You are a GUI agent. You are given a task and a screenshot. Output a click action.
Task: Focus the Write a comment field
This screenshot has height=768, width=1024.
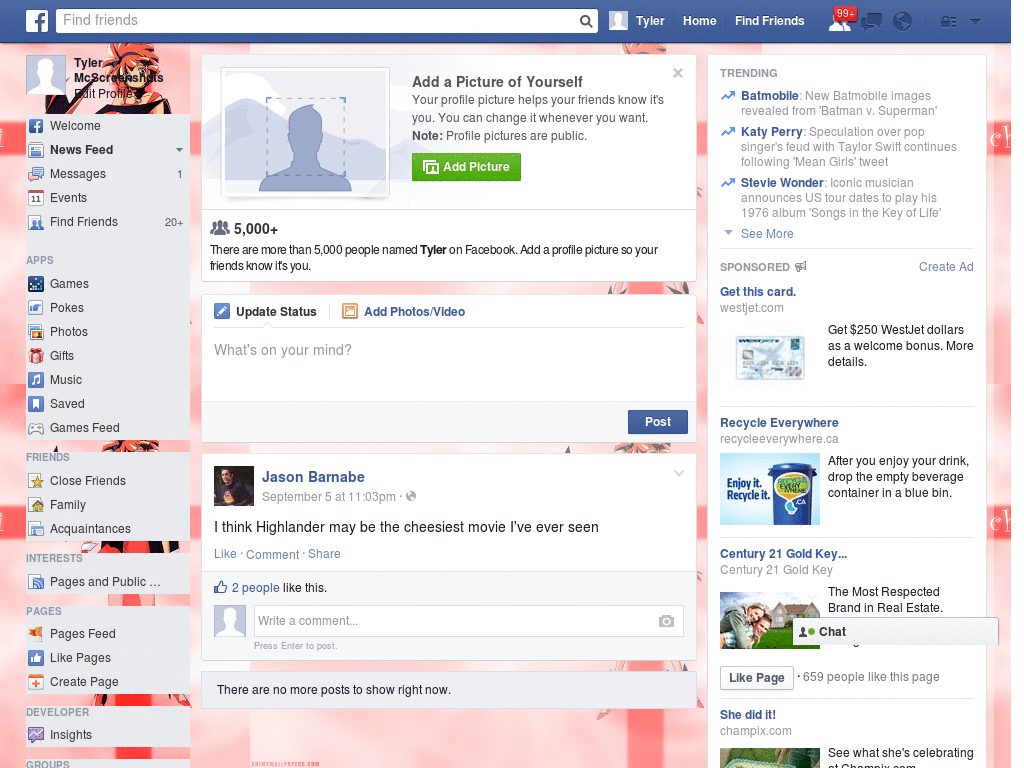pos(468,621)
